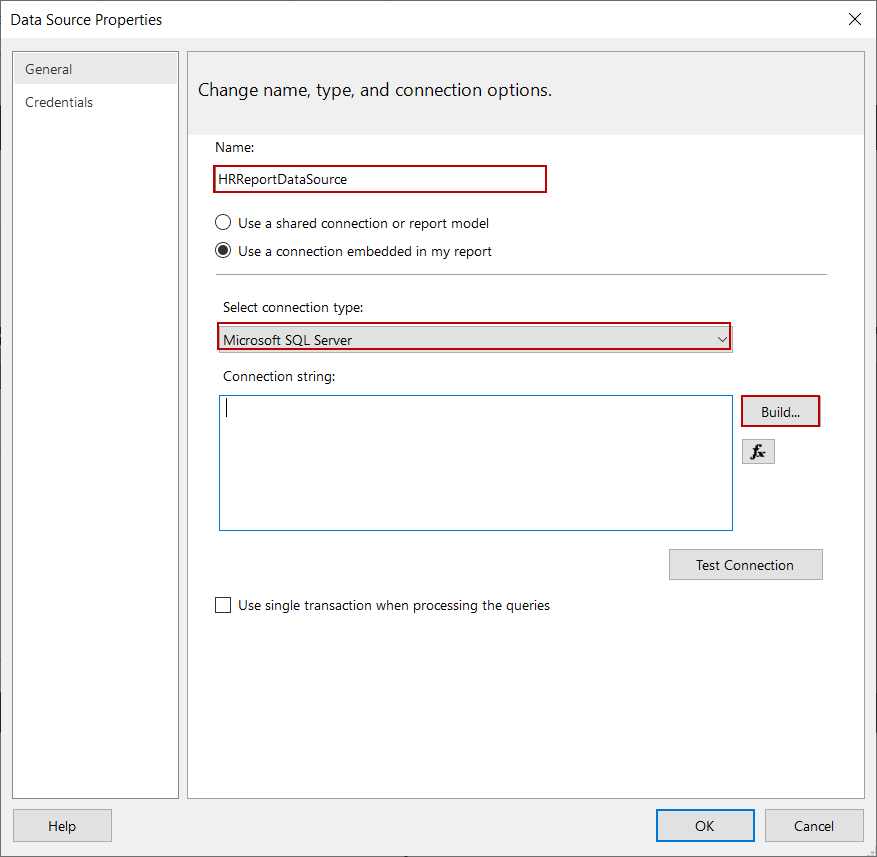Select the shared connection radio button
The image size is (877, 857).
(223, 223)
